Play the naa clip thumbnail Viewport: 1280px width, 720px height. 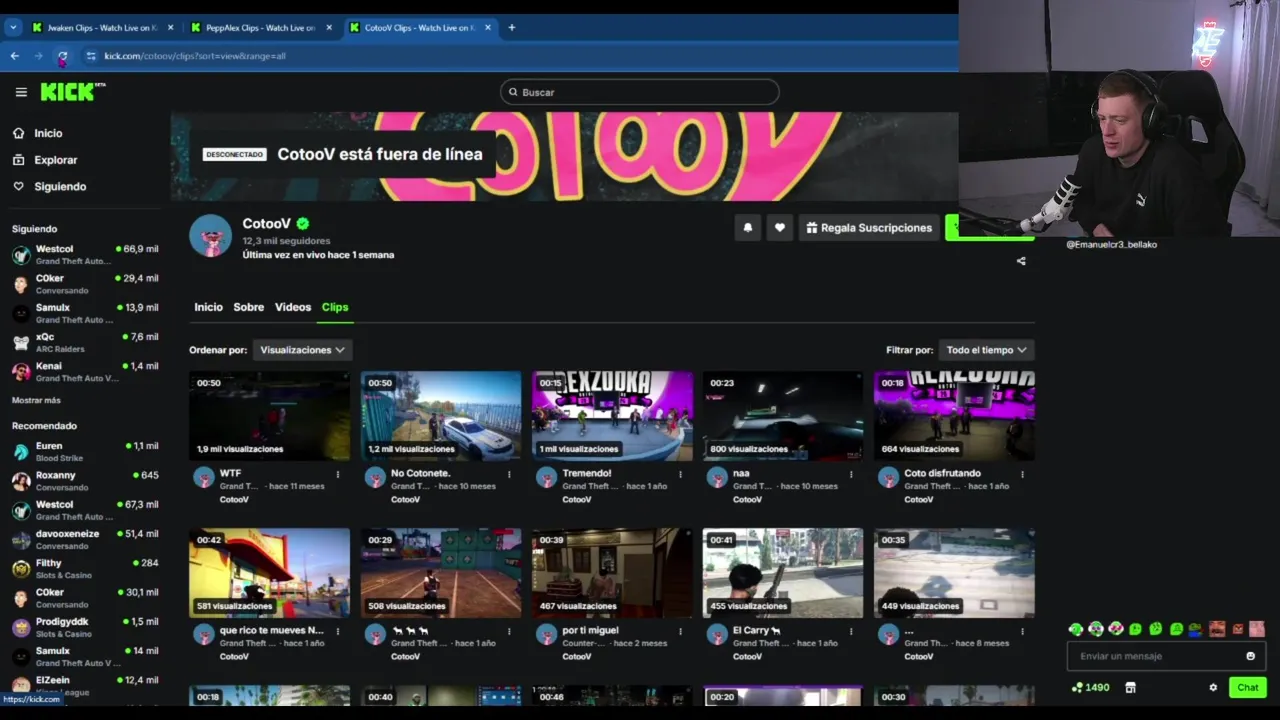(x=783, y=416)
